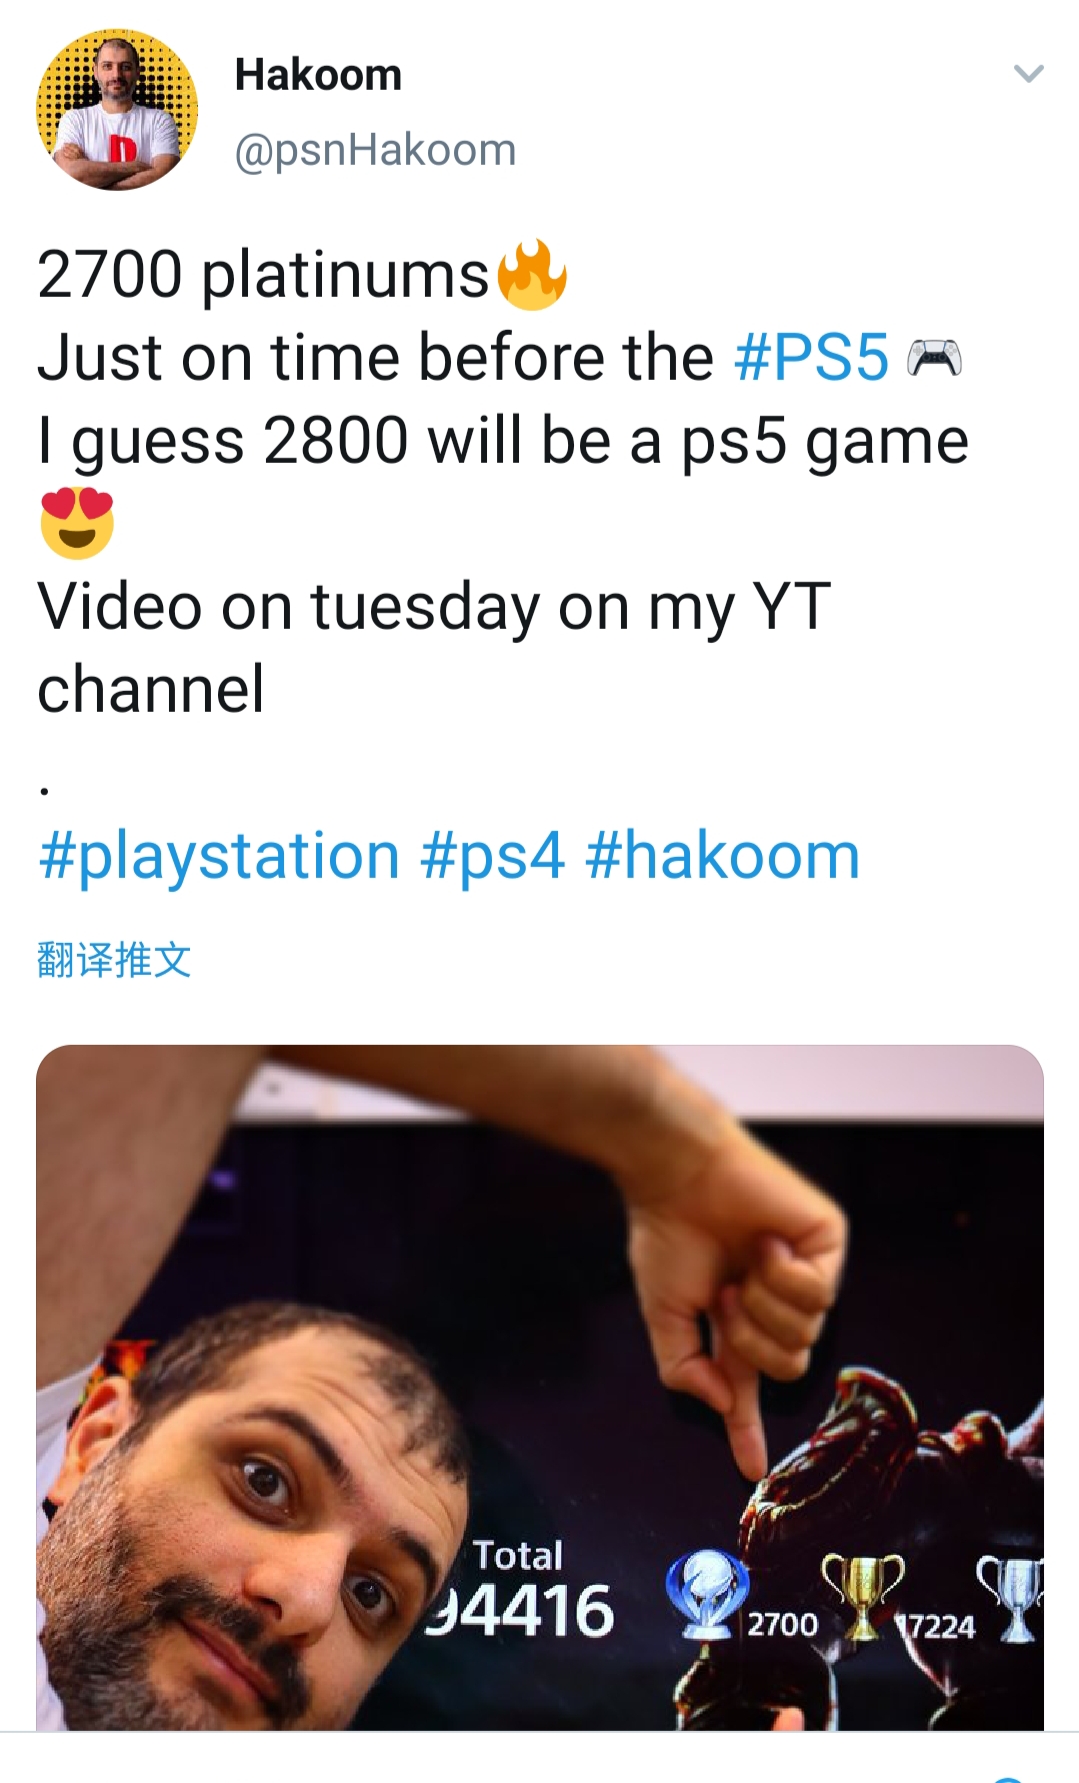Open the Hakoom display name
Screen dimensions: 1079x1783
click(x=318, y=75)
